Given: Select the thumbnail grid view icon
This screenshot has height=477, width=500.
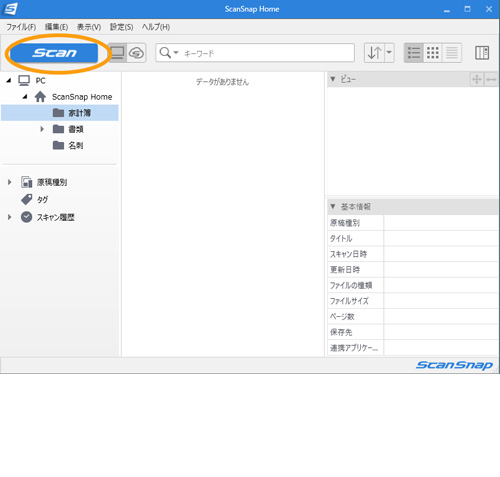Looking at the screenshot, I should click(433, 53).
